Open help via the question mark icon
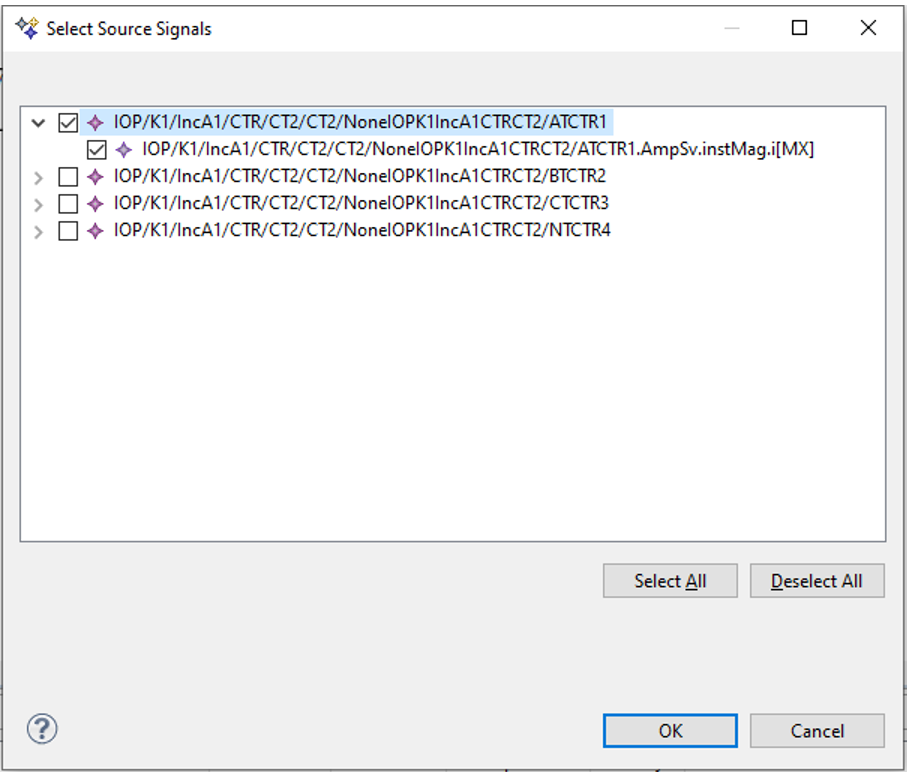The width and height of the screenshot is (907, 772). (42, 728)
